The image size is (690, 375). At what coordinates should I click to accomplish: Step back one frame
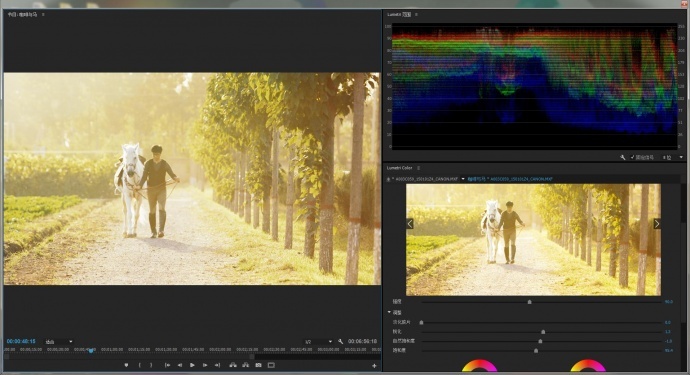pos(180,365)
